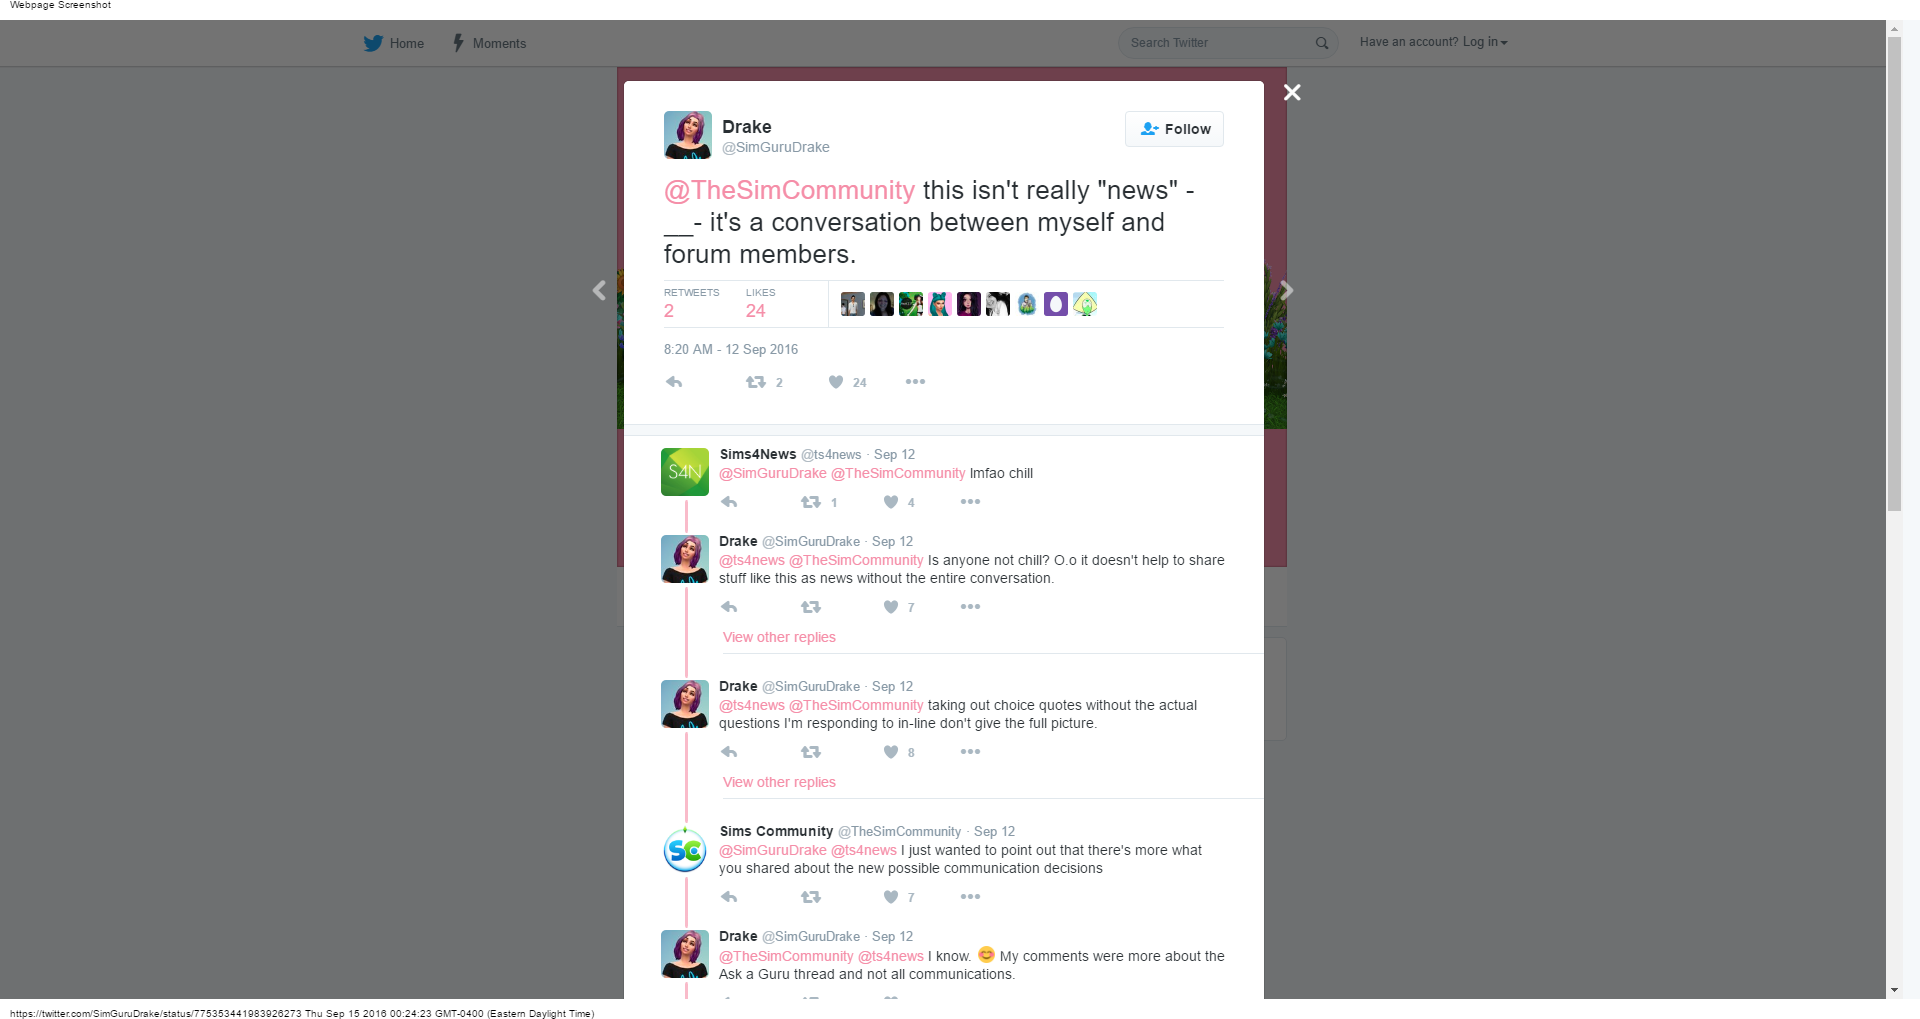Go to previous media with left arrow

pos(599,290)
